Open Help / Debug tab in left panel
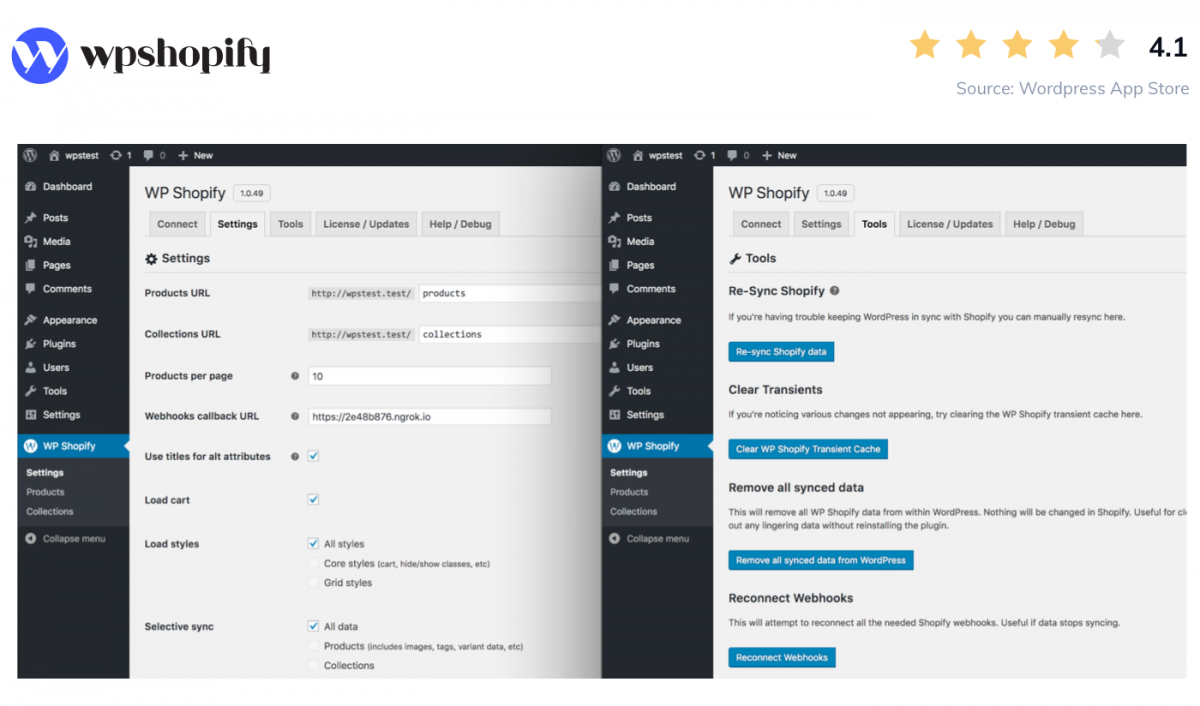 click(x=460, y=224)
